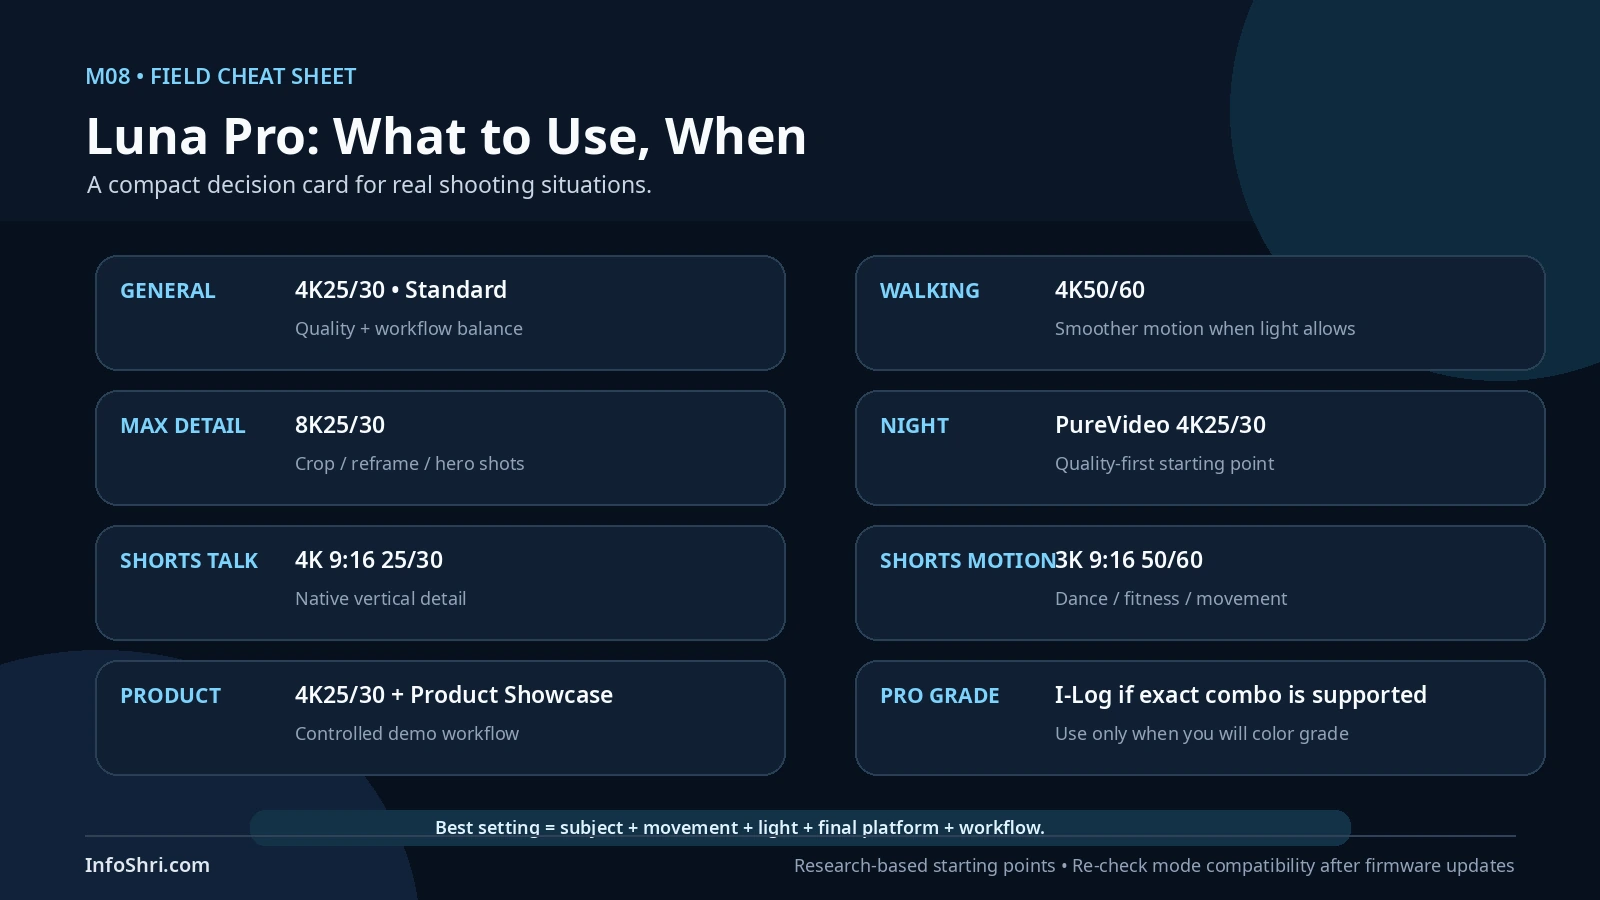Click 'Quality-first starting point' description

click(1165, 464)
